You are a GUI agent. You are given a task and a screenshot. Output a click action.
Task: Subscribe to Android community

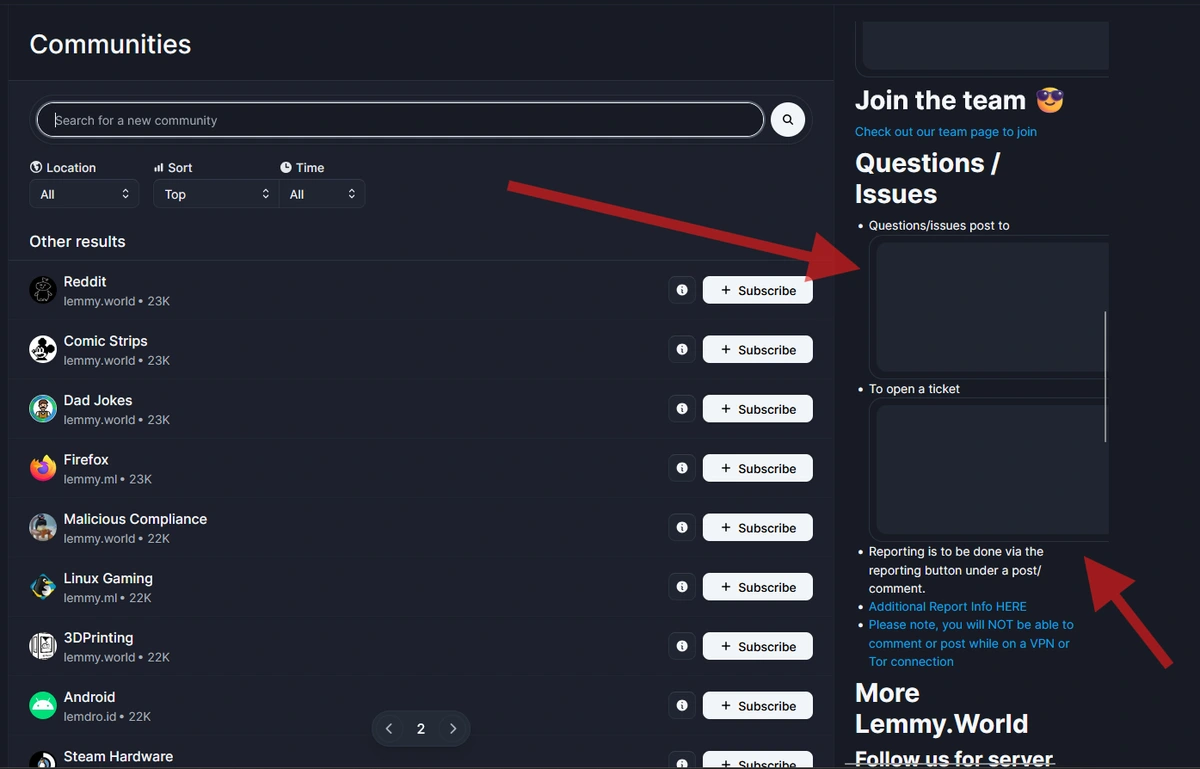pos(758,705)
